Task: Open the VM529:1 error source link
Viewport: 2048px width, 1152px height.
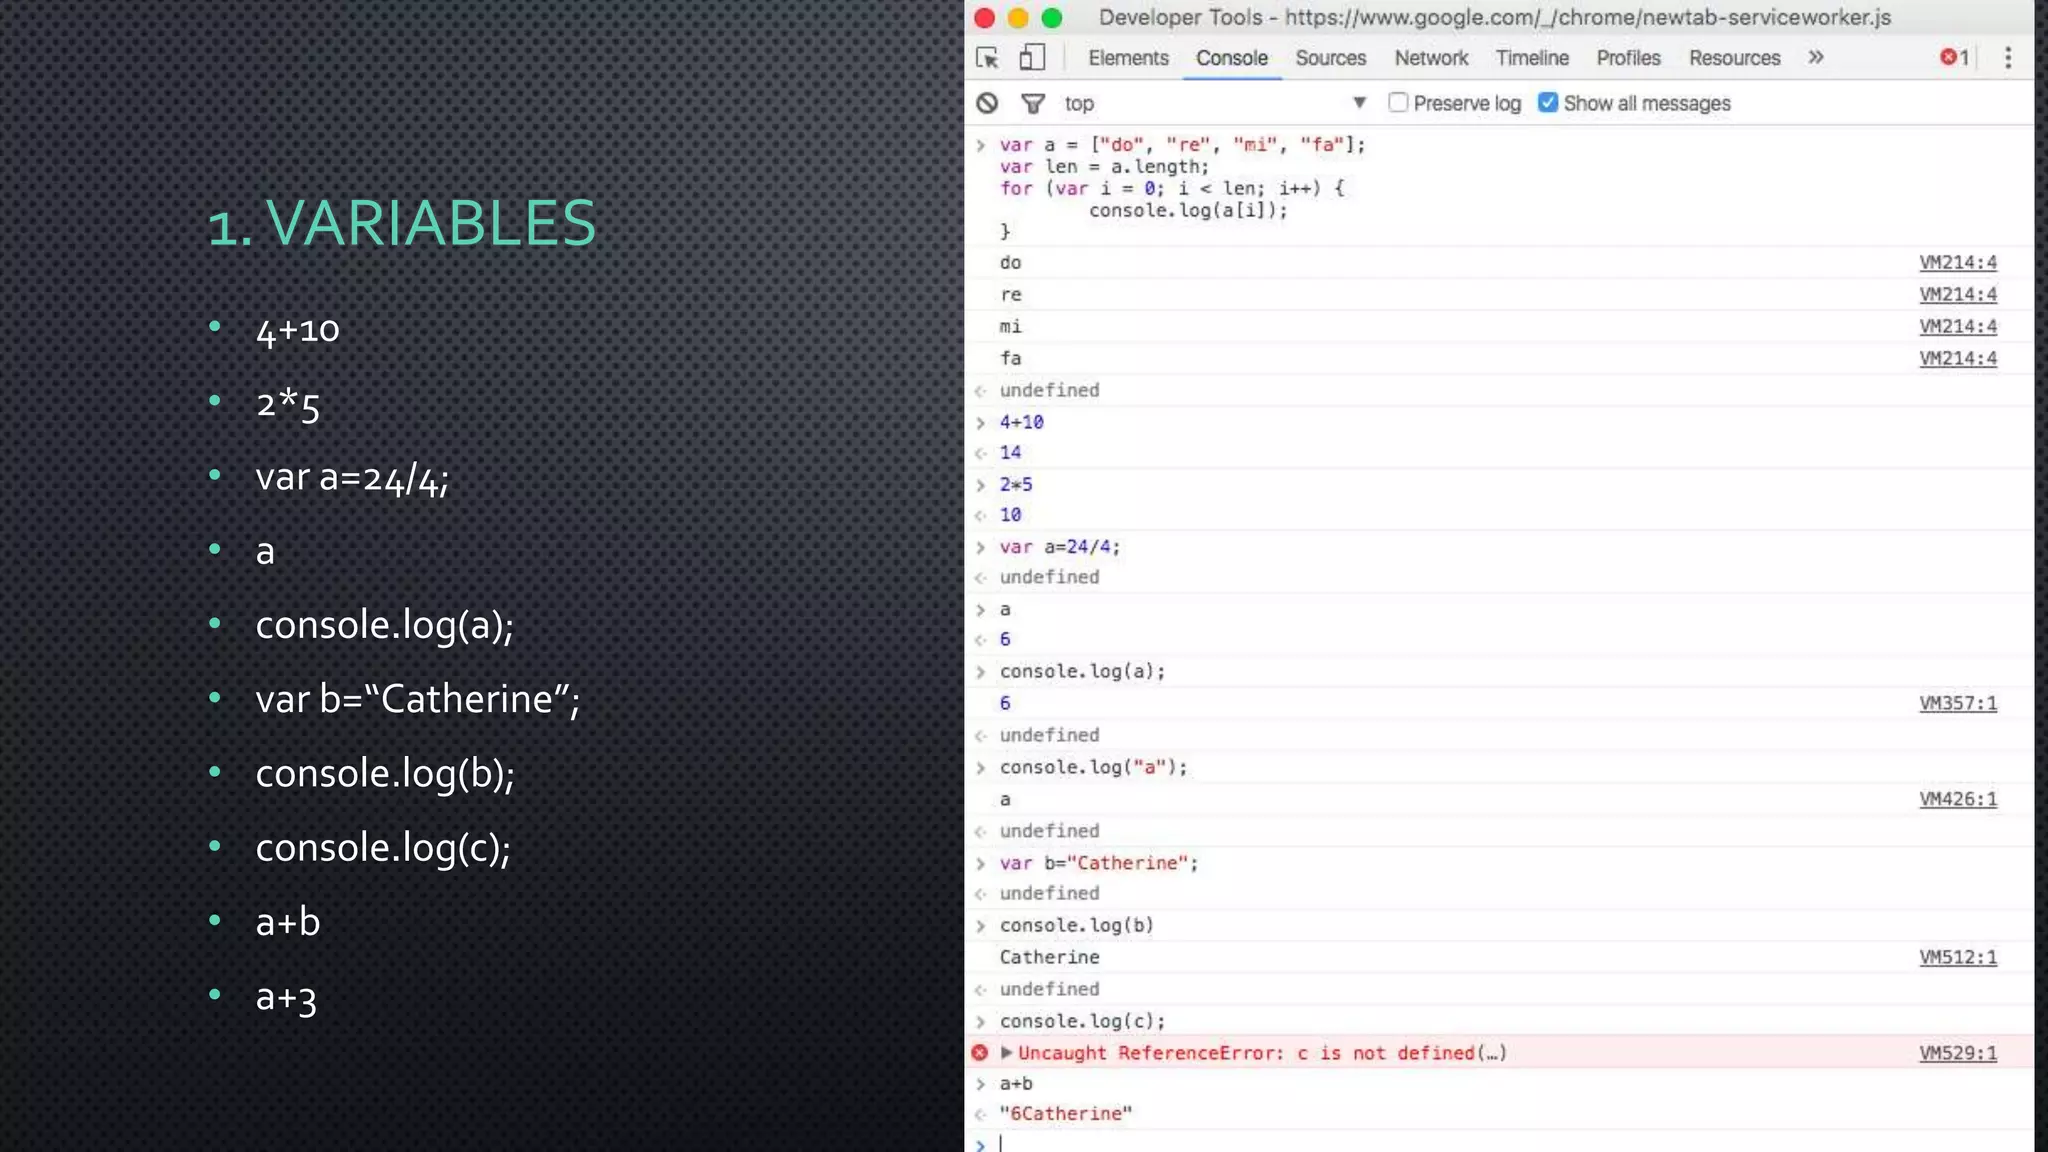Action: [1958, 1053]
